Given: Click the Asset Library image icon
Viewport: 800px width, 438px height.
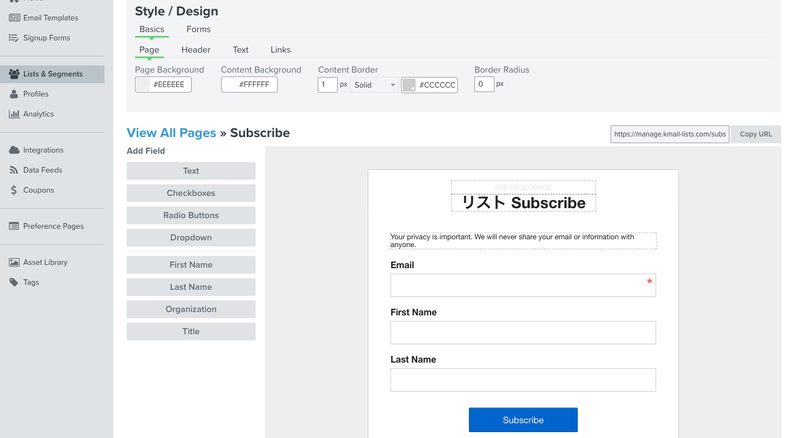Looking at the screenshot, I should (14, 262).
